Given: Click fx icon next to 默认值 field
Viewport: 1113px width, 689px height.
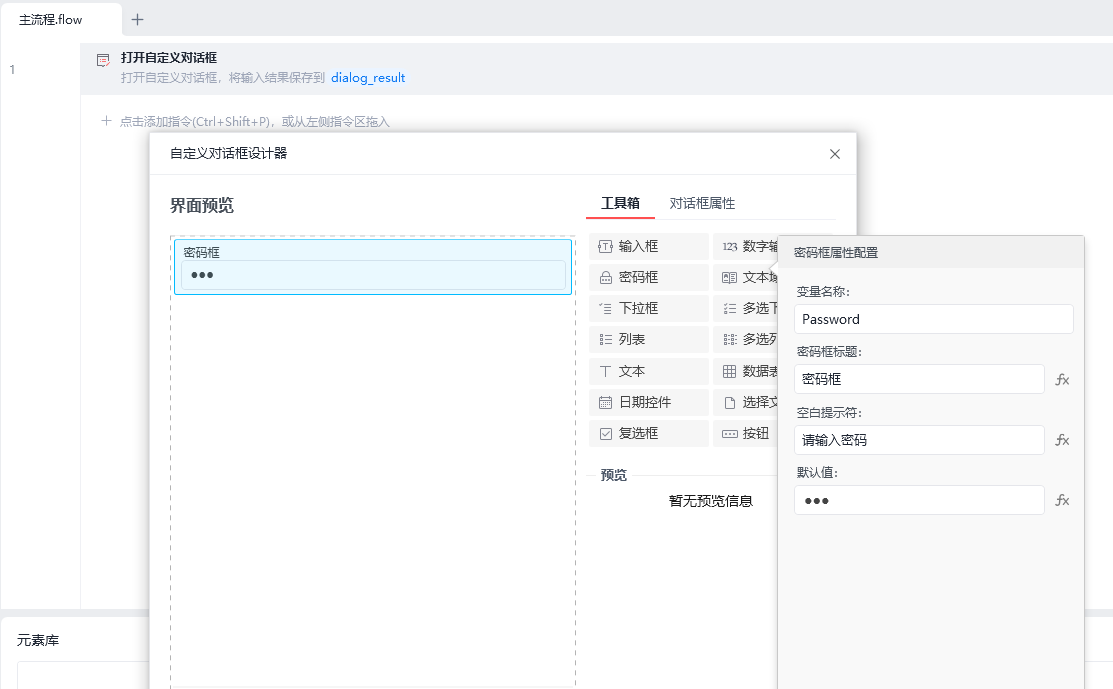Looking at the screenshot, I should click(x=1063, y=500).
